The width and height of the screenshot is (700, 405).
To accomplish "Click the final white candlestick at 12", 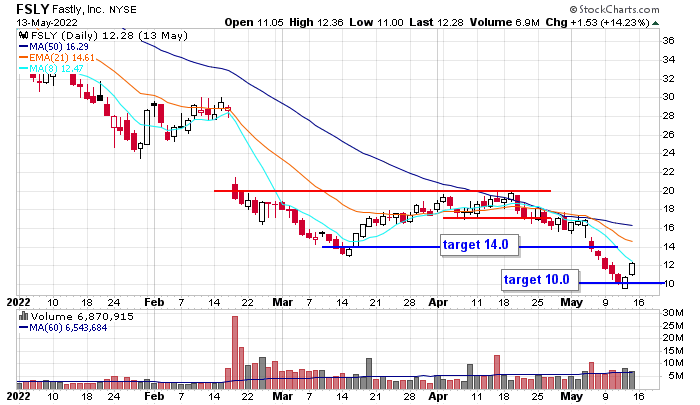I will pos(632,269).
